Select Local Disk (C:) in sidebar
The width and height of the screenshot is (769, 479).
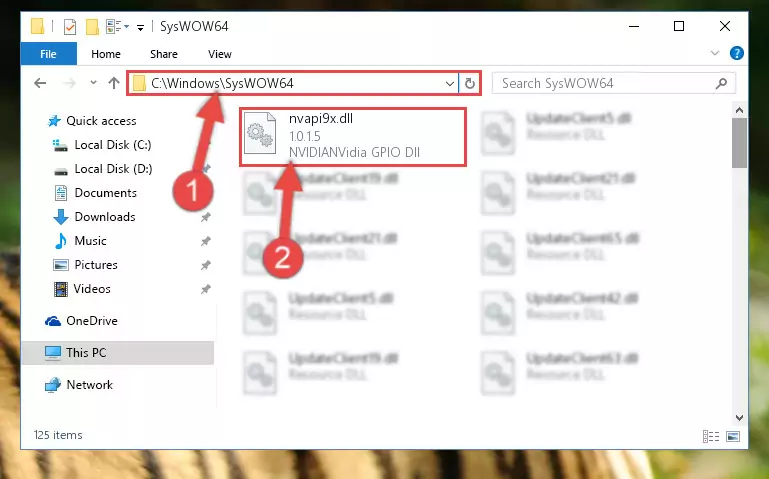click(113, 145)
